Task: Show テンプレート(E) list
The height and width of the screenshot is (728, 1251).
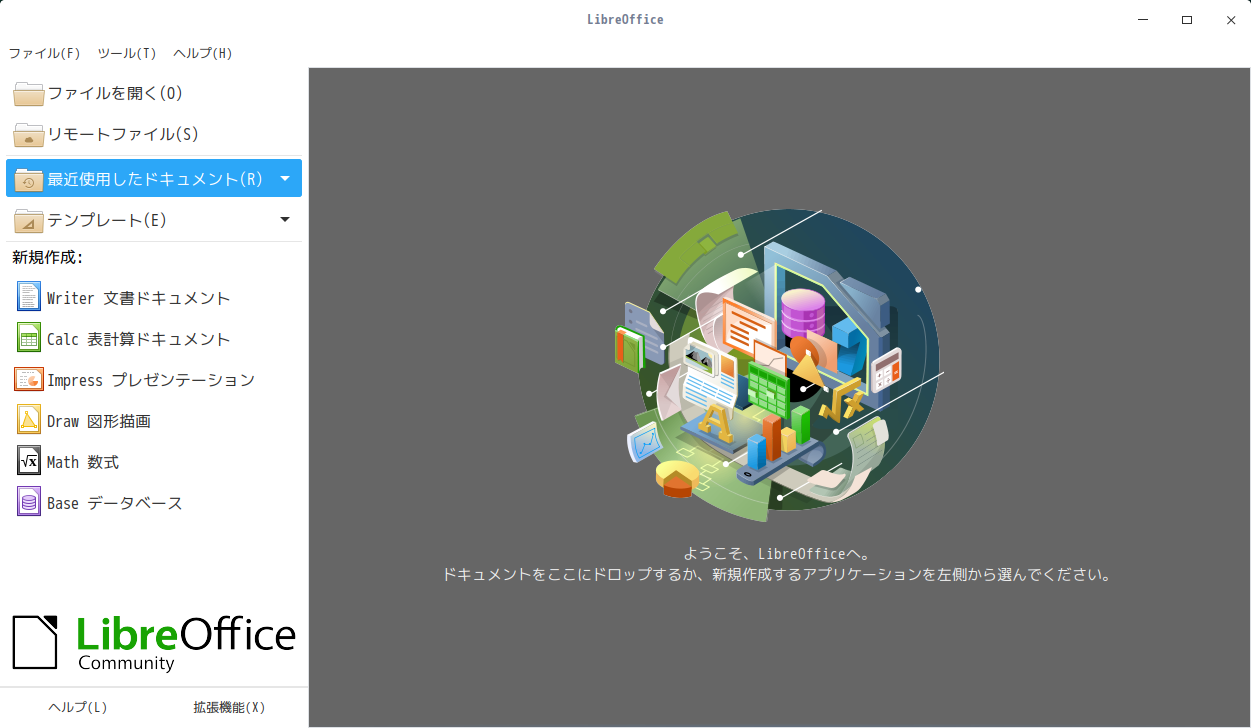Action: [154, 220]
